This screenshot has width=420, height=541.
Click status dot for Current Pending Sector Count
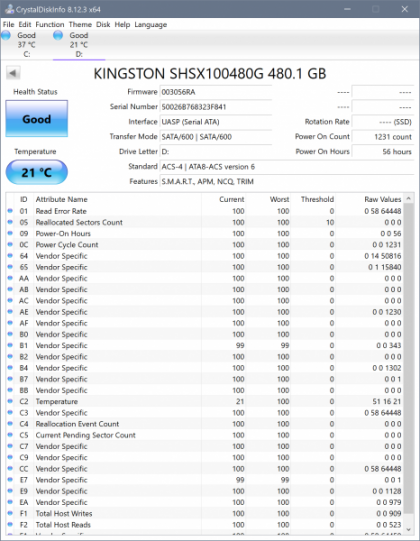click(x=10, y=435)
